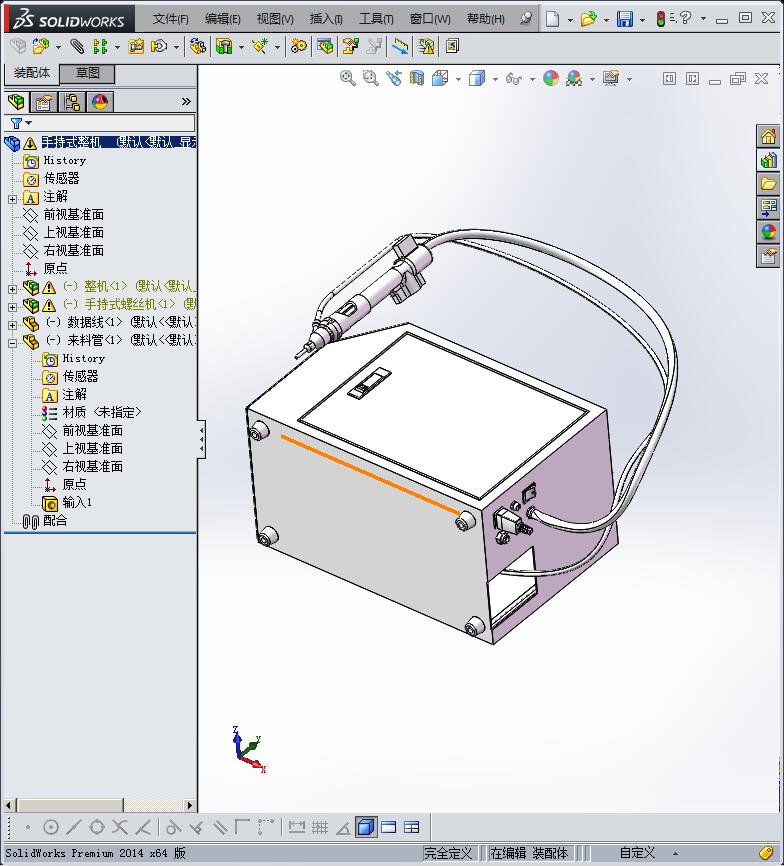Click the Interference Detection icon
Viewport: 784px width, 866px height.
click(427, 46)
